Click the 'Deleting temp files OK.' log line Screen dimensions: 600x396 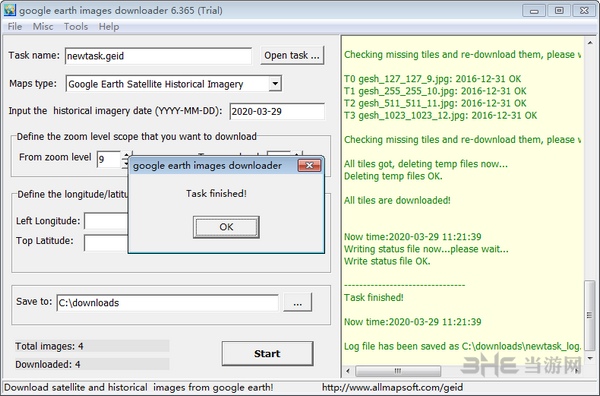coord(393,176)
